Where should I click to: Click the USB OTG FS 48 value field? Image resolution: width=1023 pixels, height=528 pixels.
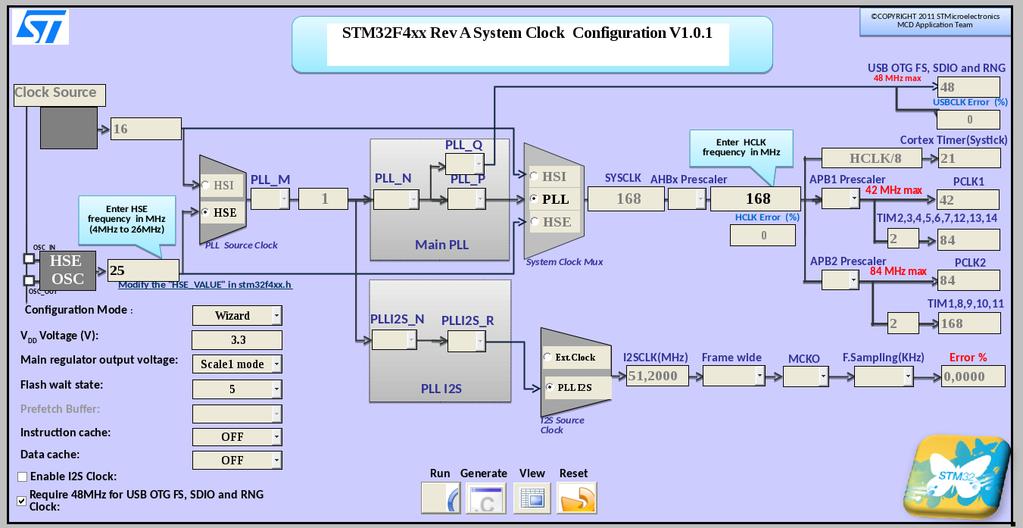pos(969,87)
